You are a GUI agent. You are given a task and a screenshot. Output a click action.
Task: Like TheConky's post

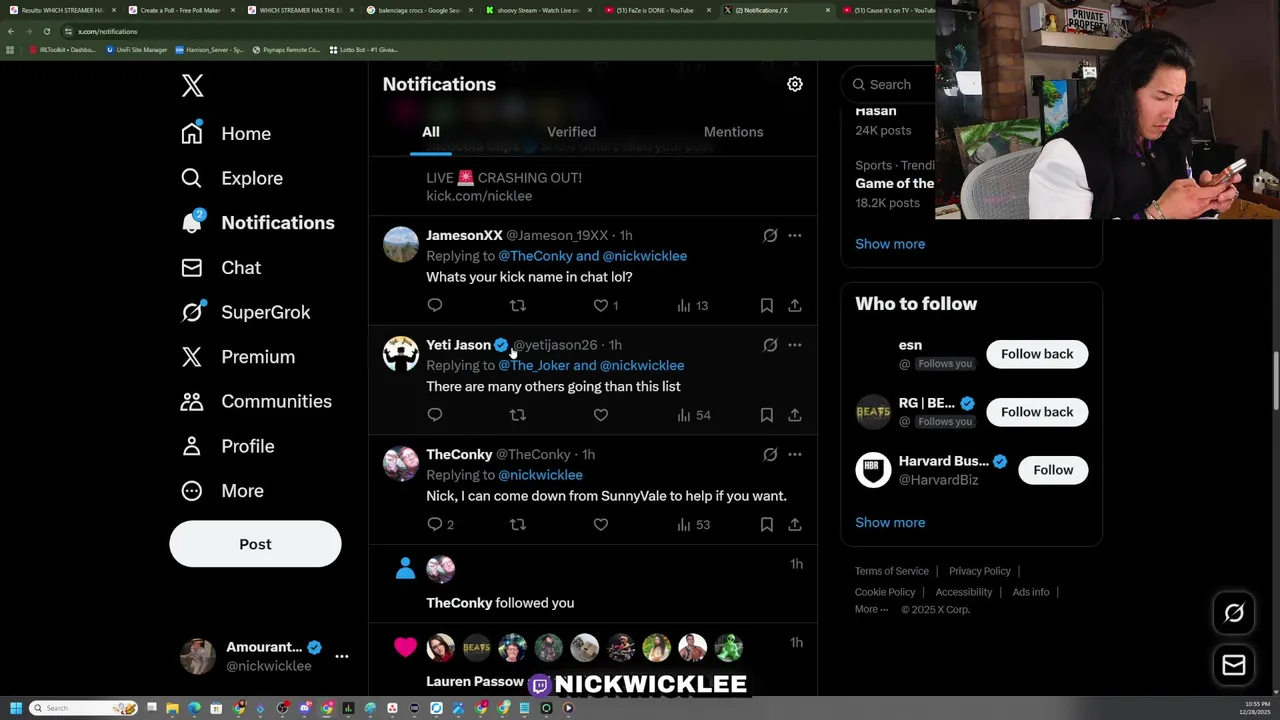(x=601, y=524)
